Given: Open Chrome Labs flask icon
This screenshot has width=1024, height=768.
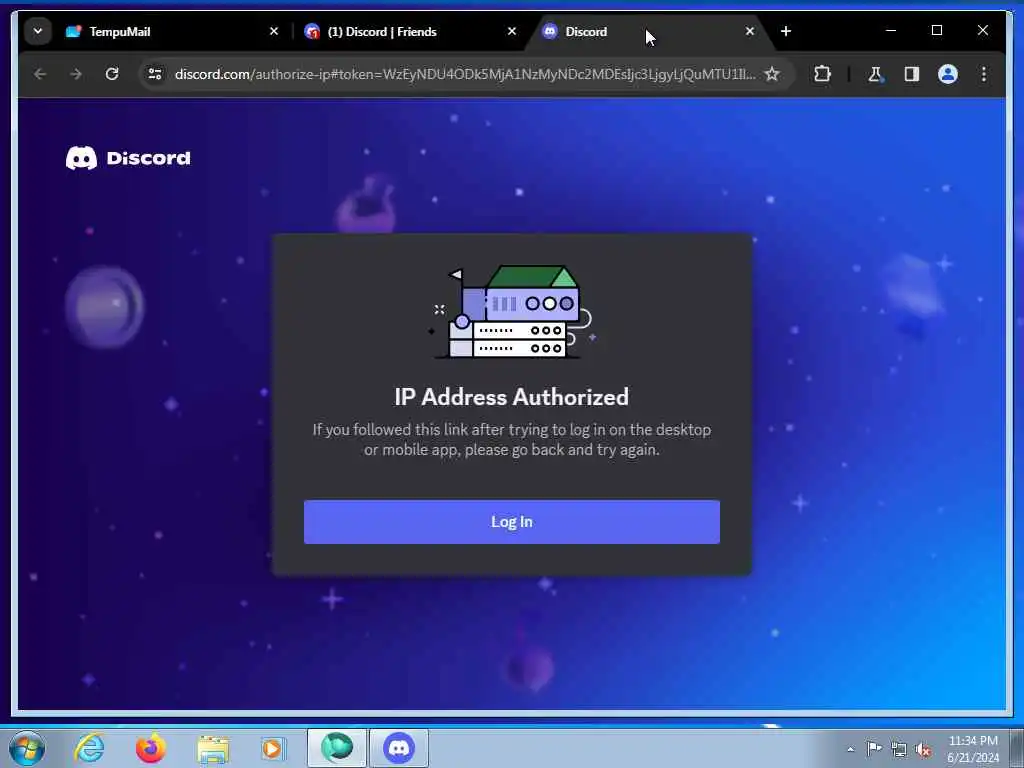Looking at the screenshot, I should click(x=875, y=74).
